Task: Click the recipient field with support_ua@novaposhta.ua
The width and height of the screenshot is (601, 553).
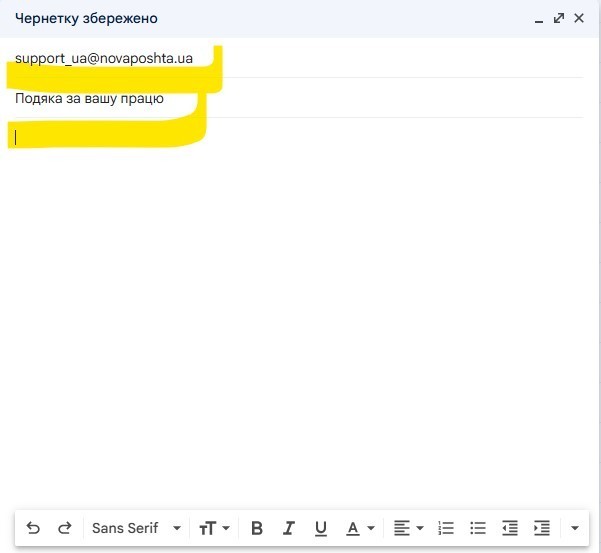Action: click(299, 58)
